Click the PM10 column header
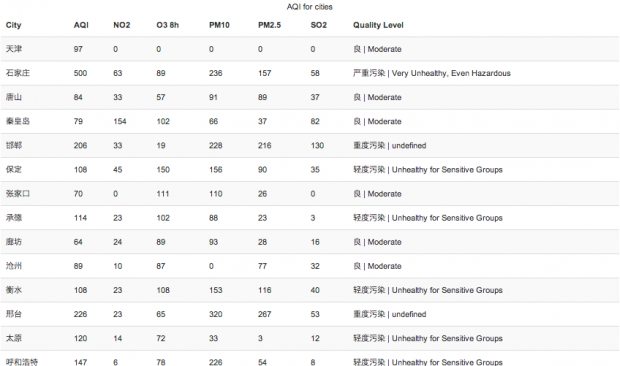620x366 pixels. click(x=219, y=25)
